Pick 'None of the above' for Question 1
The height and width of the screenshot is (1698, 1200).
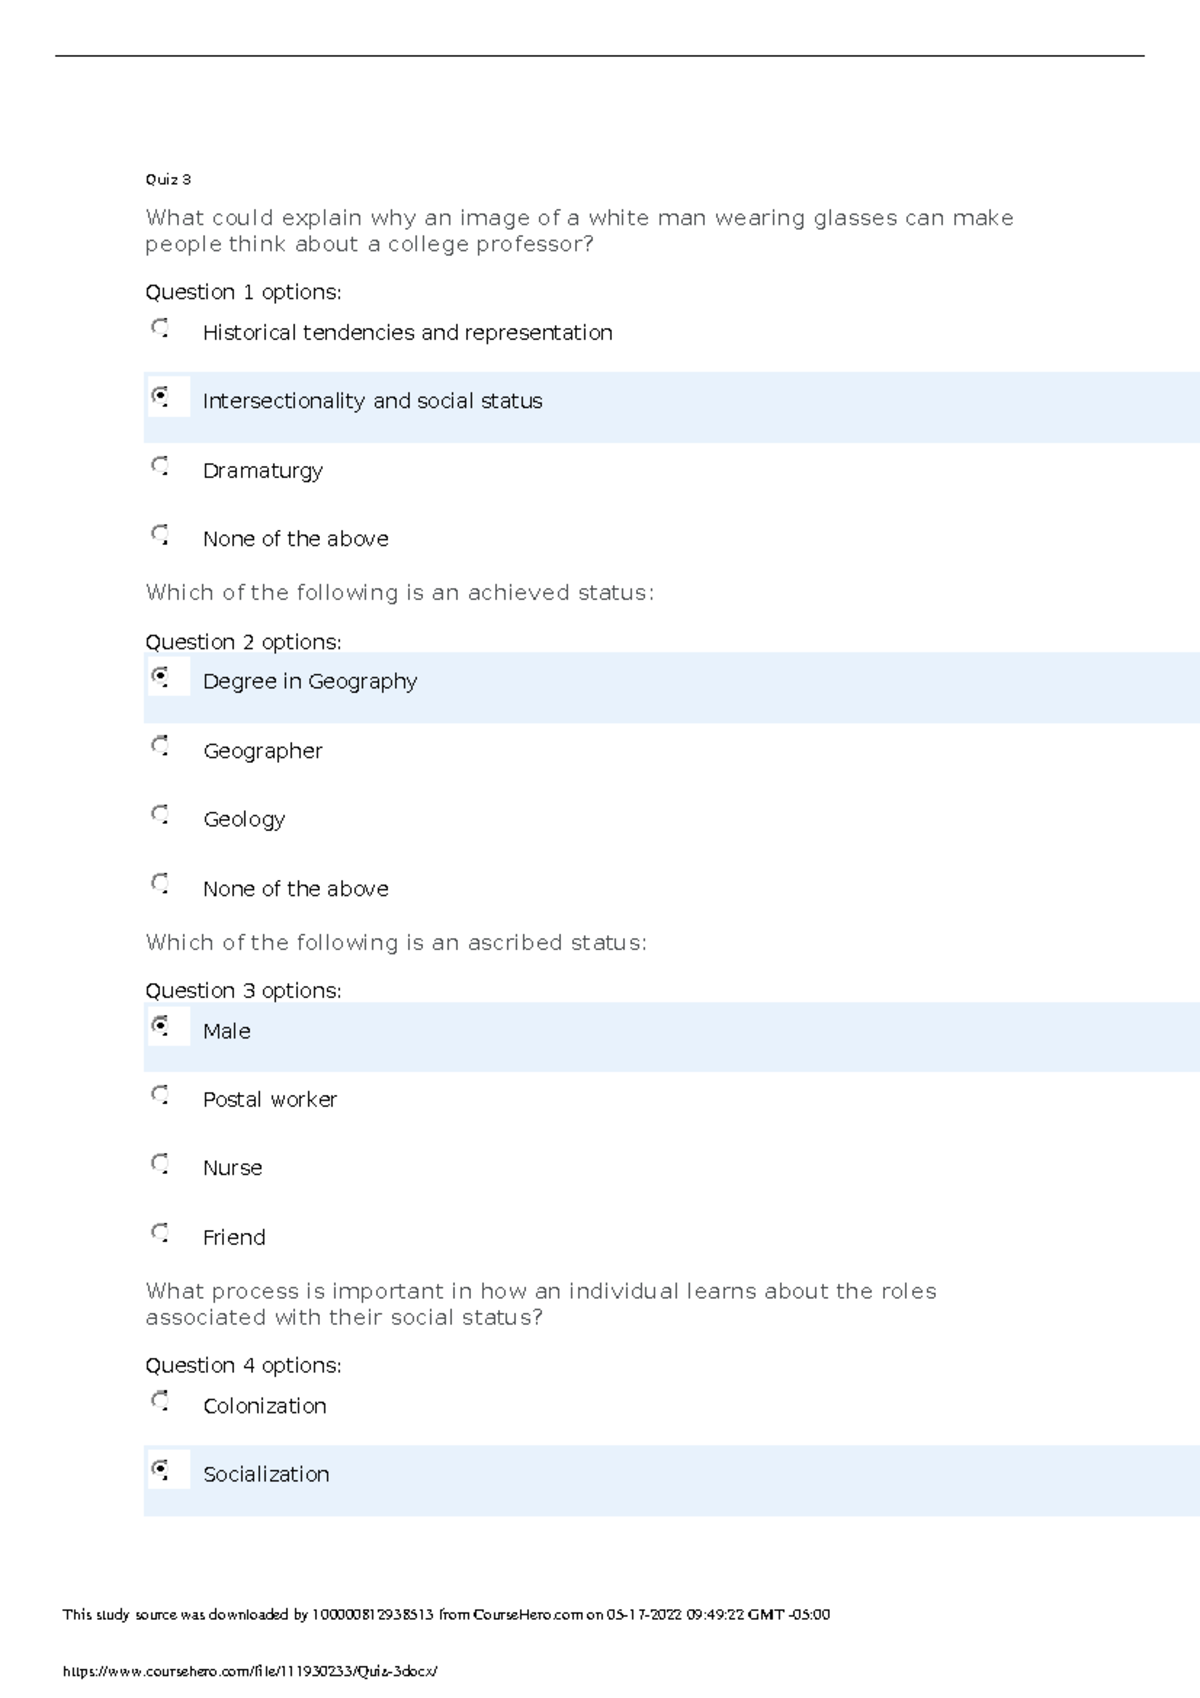point(160,535)
